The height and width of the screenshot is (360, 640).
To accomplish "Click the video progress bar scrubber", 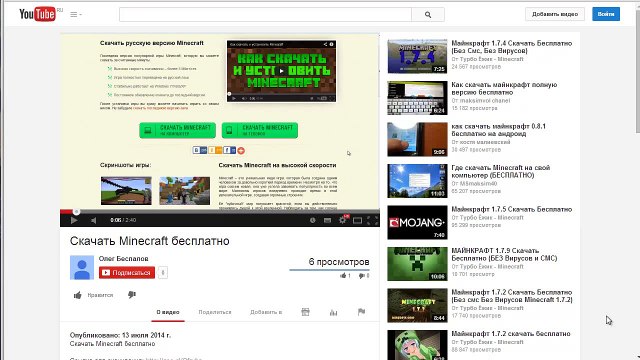I will pyautogui.click(x=76, y=211).
